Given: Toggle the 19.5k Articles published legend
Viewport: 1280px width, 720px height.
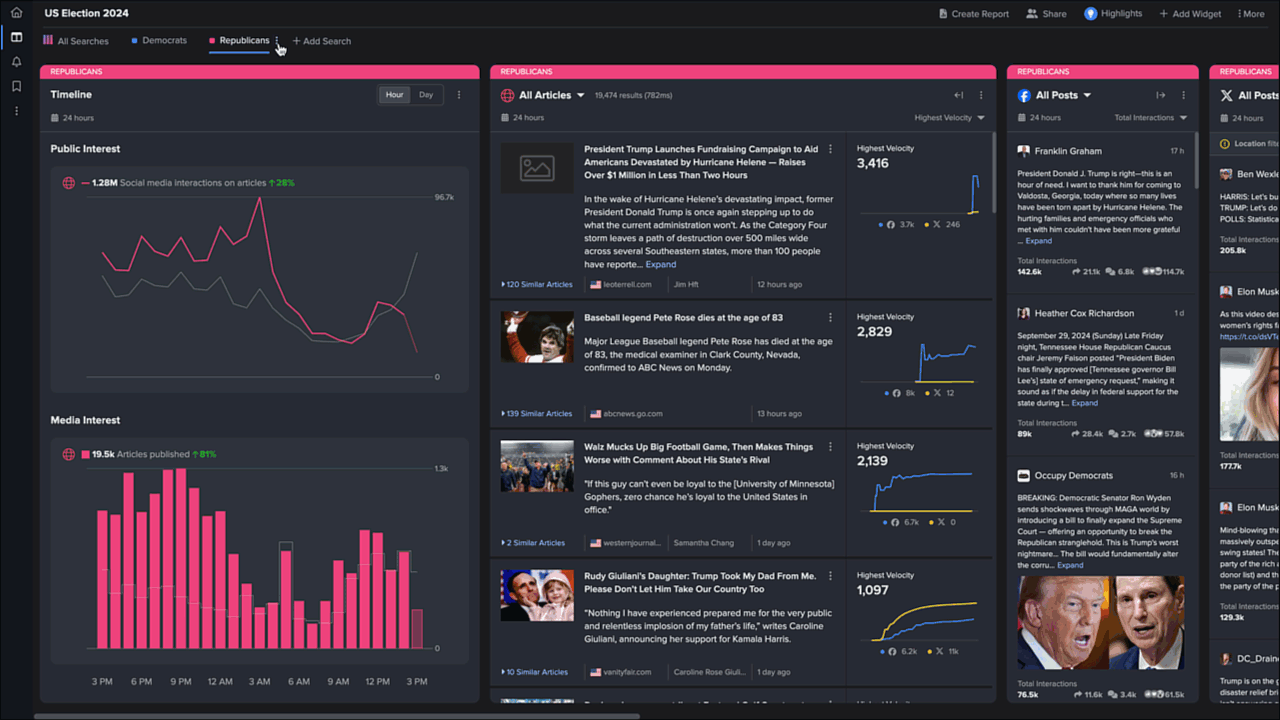Looking at the screenshot, I should 69,453.
